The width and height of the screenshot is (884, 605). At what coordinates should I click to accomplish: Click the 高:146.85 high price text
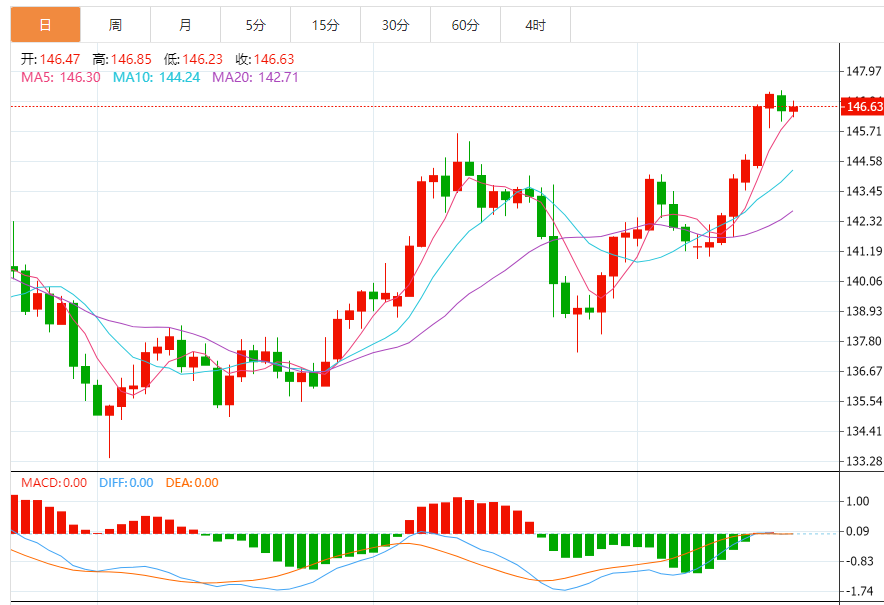122,59
